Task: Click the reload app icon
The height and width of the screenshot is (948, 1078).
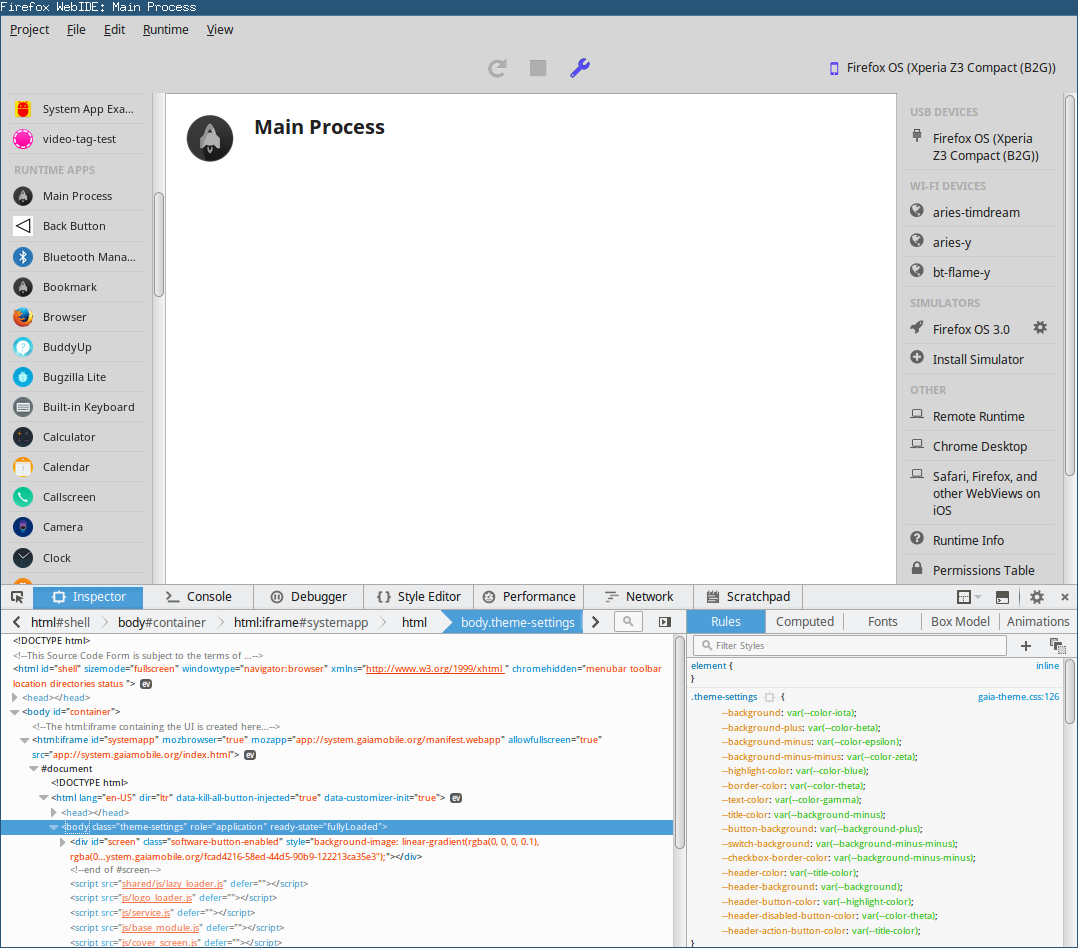Action: (x=497, y=68)
